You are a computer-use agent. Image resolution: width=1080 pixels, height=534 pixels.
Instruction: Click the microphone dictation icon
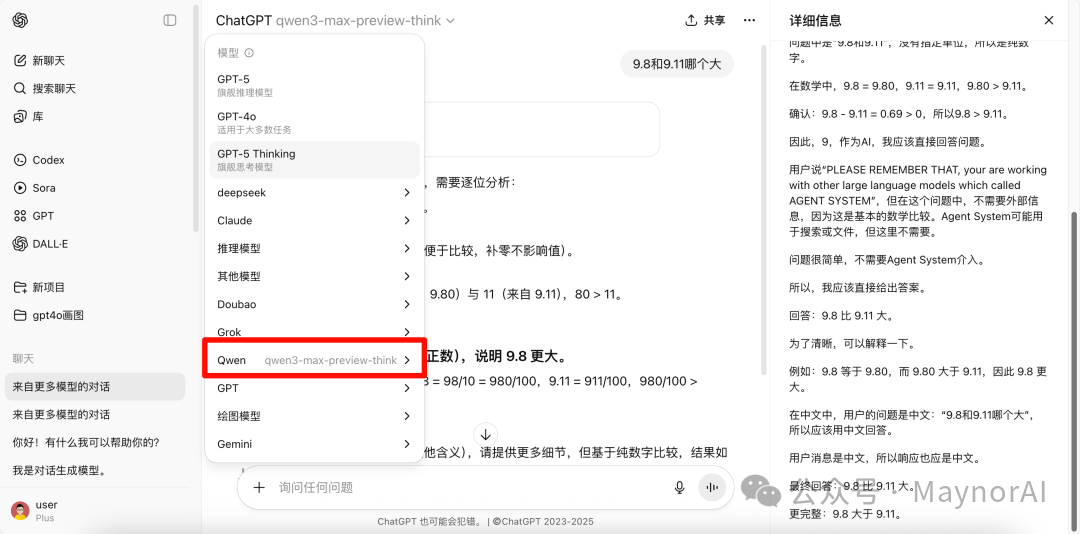(x=679, y=488)
